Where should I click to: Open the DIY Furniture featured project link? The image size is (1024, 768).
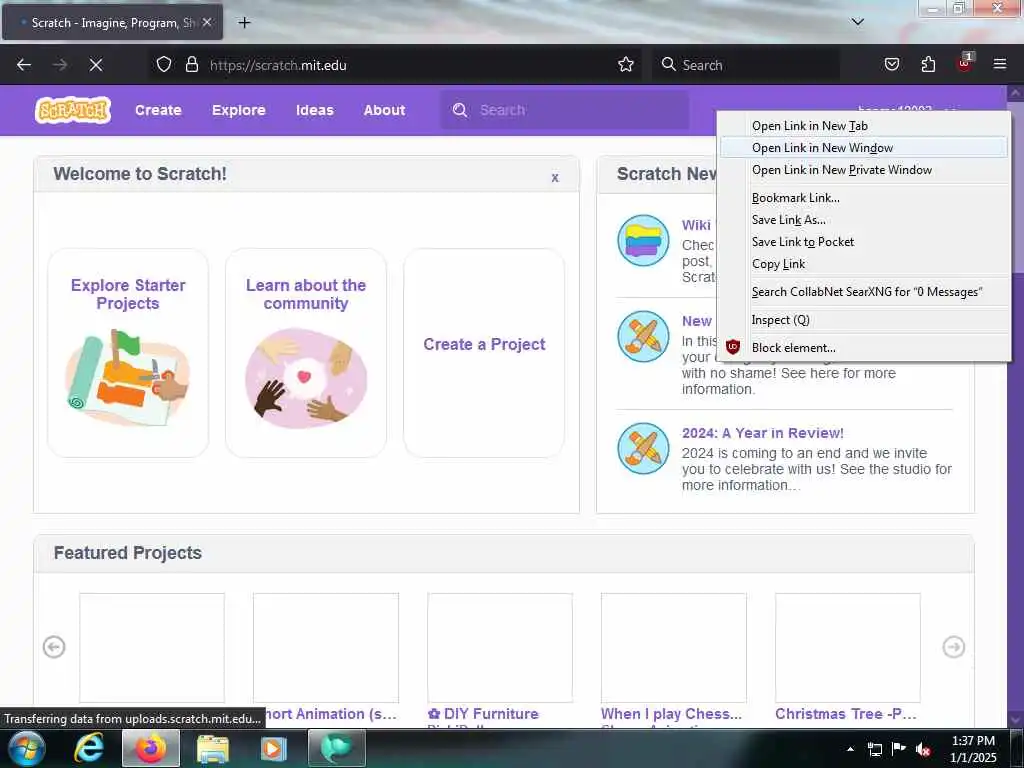coord(483,714)
